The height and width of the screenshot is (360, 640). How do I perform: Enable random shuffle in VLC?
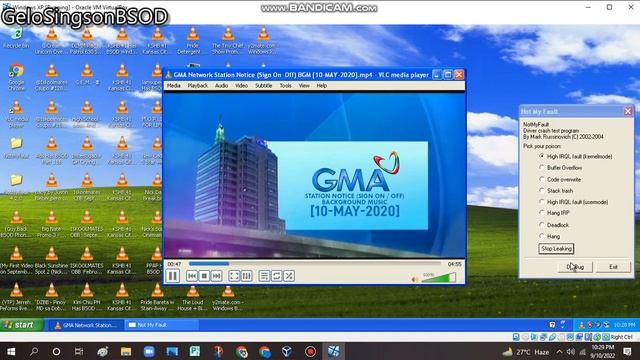(289, 276)
